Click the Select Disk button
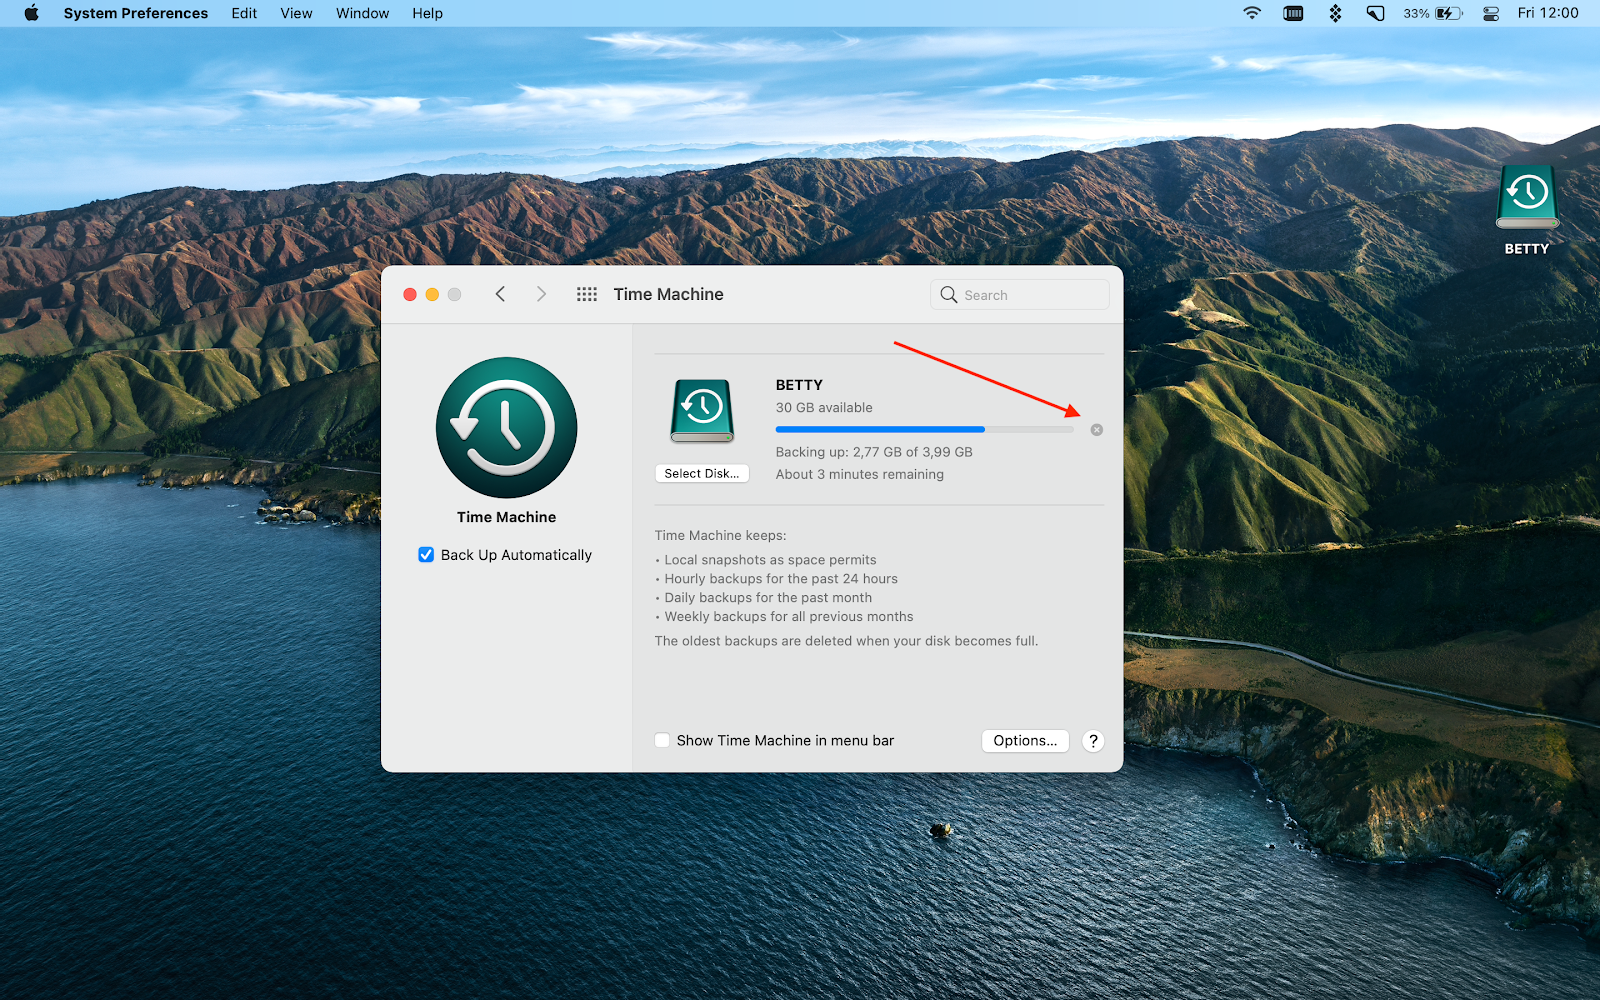The height and width of the screenshot is (1000, 1600). 702,474
